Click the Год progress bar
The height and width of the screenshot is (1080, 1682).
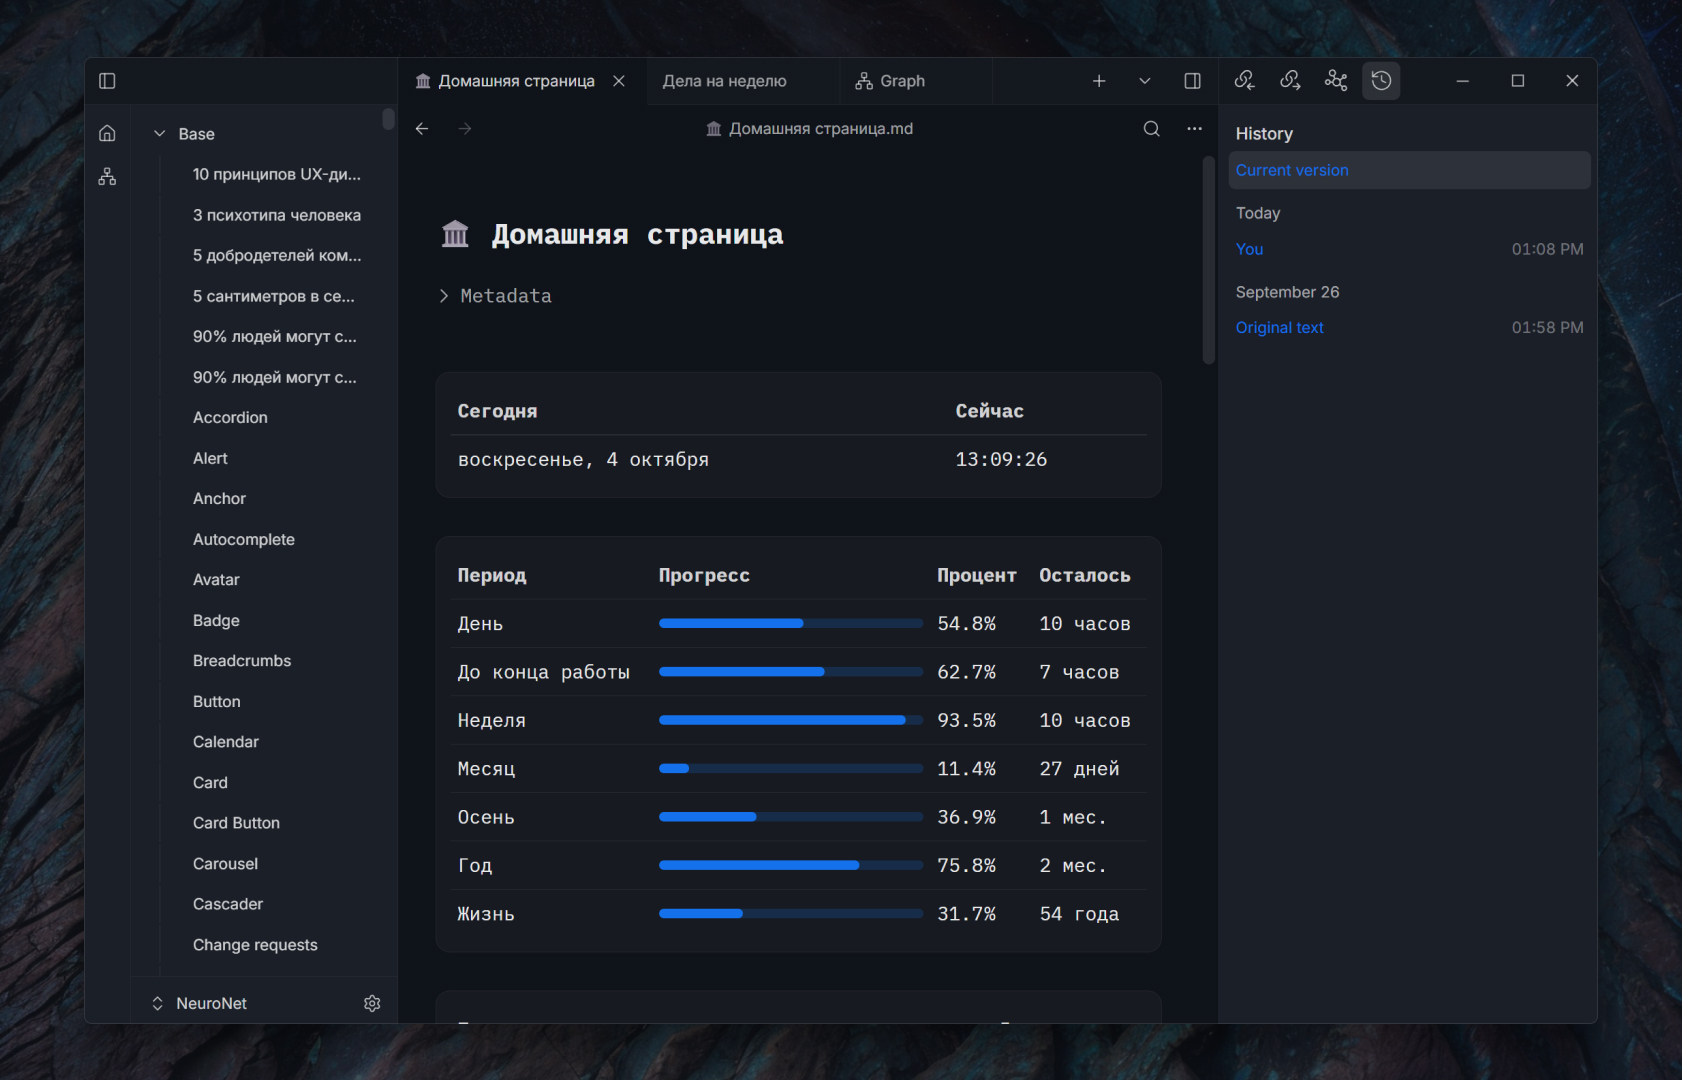[x=790, y=865]
